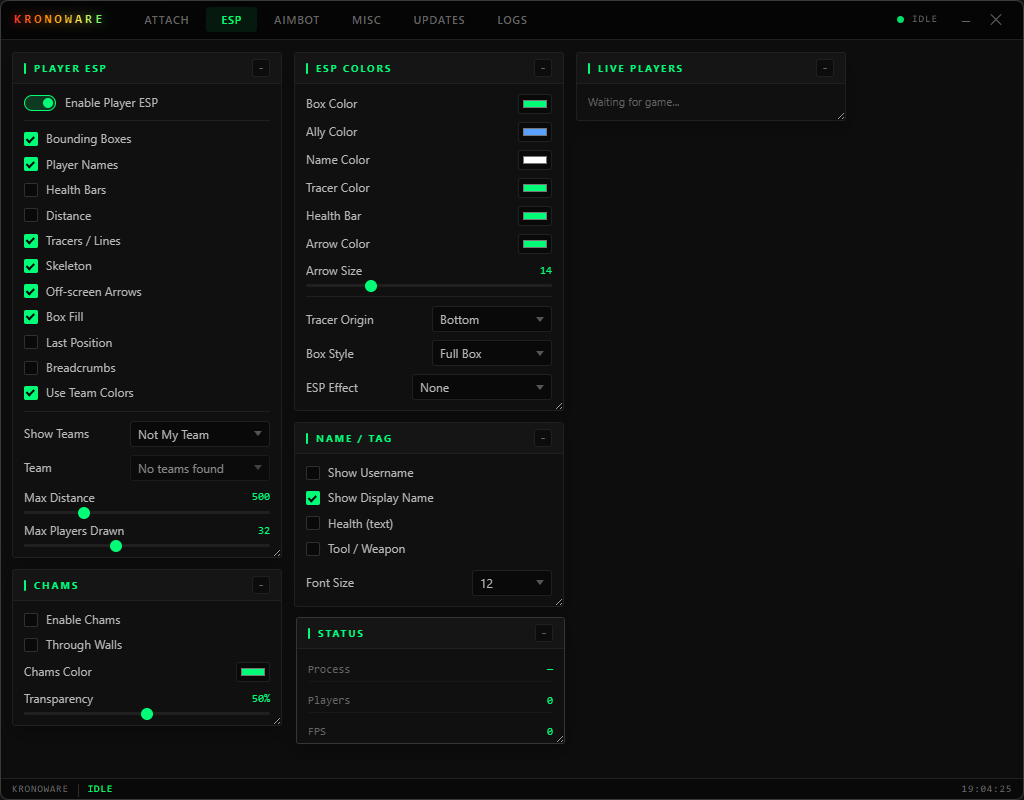Click the Player ESP panel resize grip
The width and height of the screenshot is (1024, 800).
277,553
